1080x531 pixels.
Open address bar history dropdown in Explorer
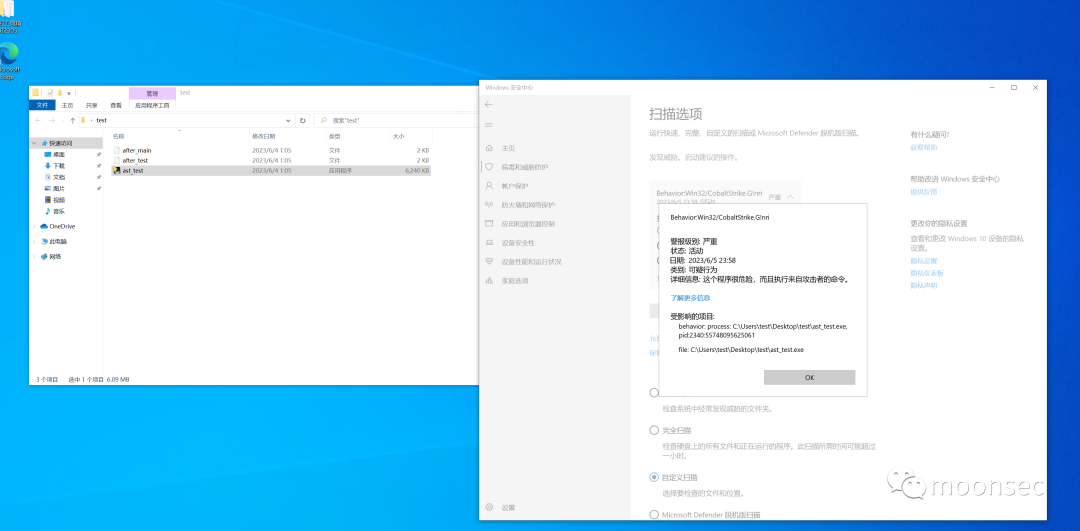(290, 121)
